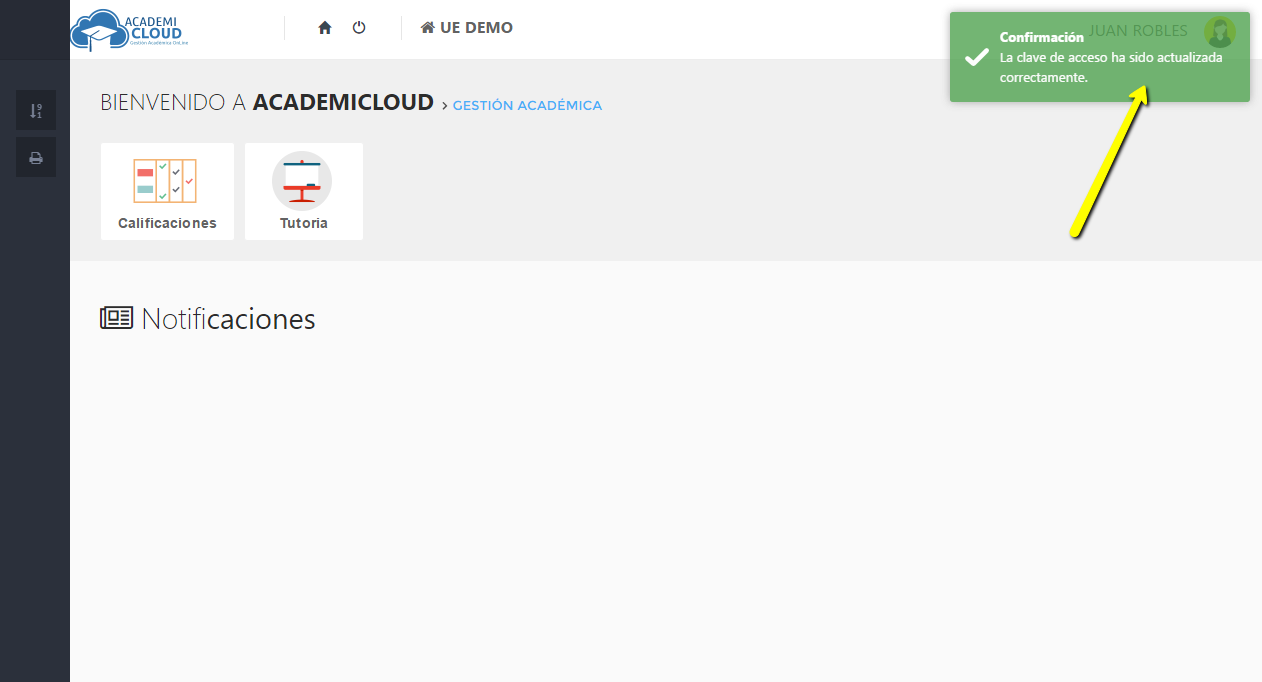Click the confirmation checkmark icon
This screenshot has height=682, width=1262.
pyautogui.click(x=977, y=57)
